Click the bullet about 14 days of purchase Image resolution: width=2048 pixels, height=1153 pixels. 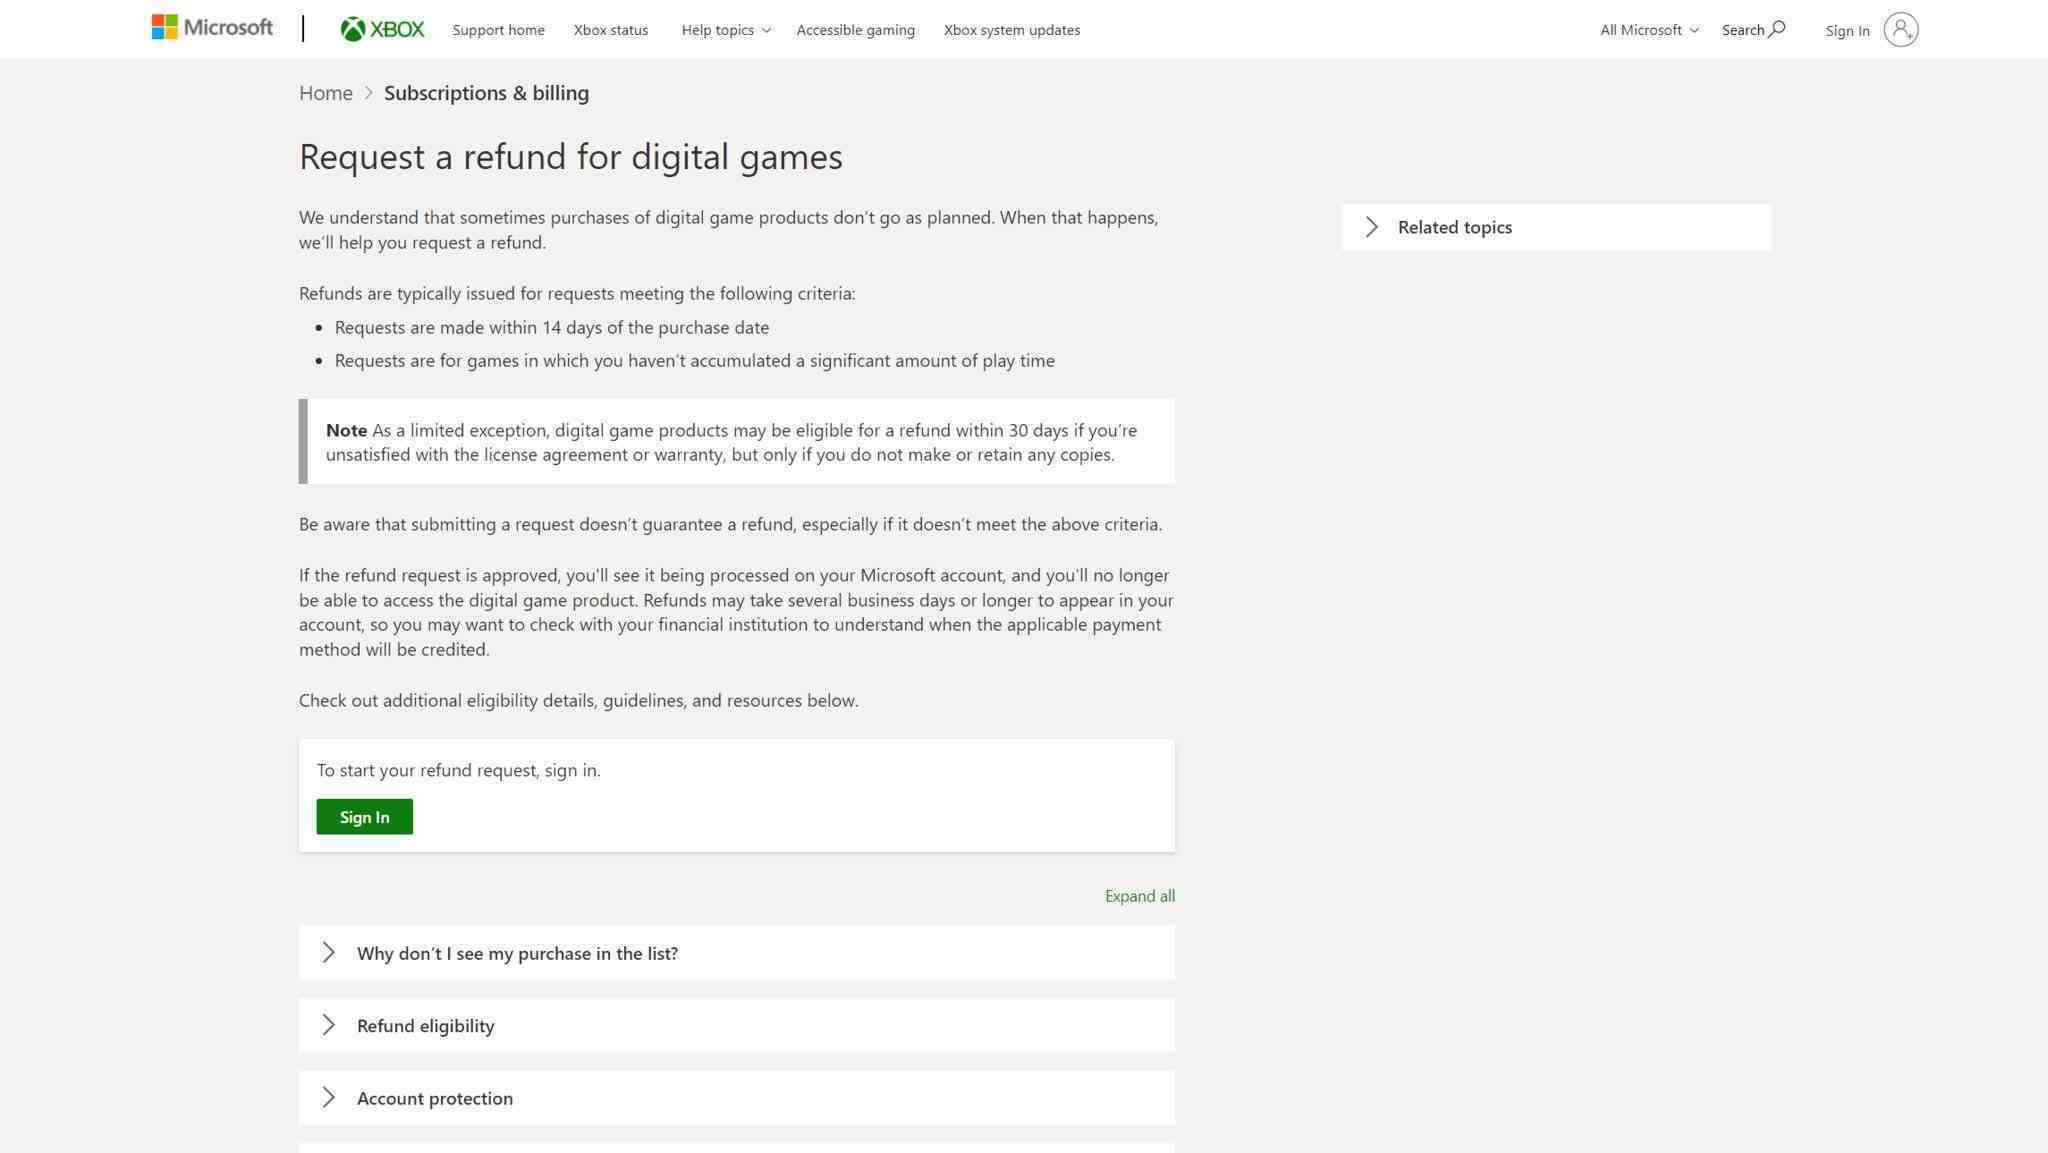click(551, 327)
